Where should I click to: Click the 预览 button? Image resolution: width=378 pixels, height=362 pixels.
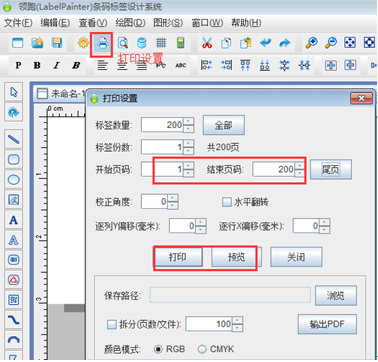click(236, 257)
